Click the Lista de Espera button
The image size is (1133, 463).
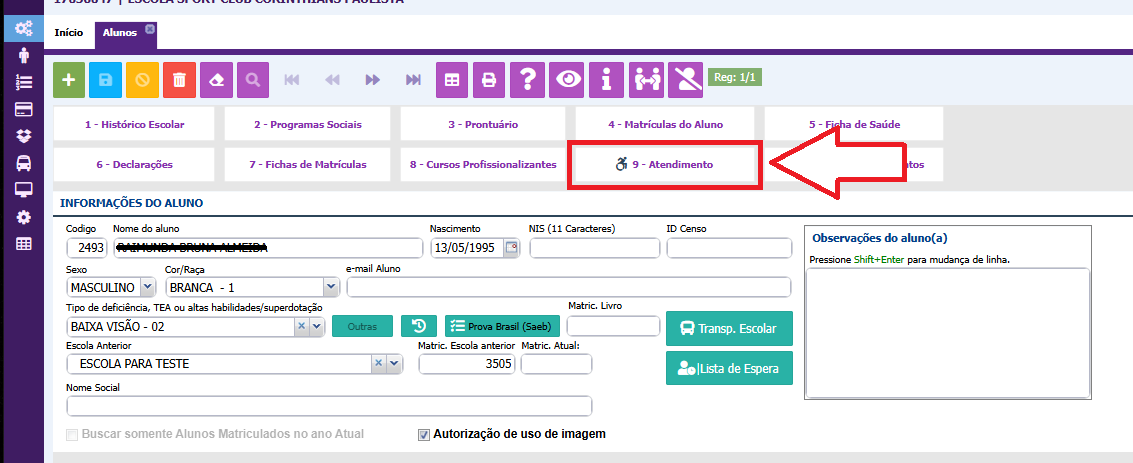(729, 368)
